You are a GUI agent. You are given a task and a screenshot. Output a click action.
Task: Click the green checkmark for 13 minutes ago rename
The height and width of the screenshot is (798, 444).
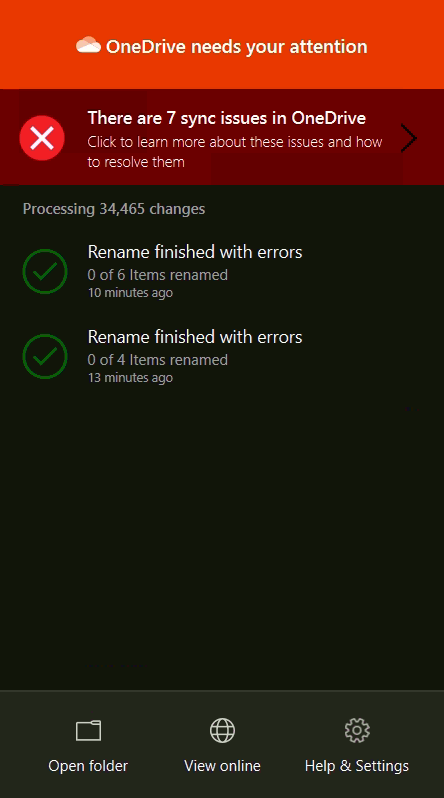(x=45, y=356)
